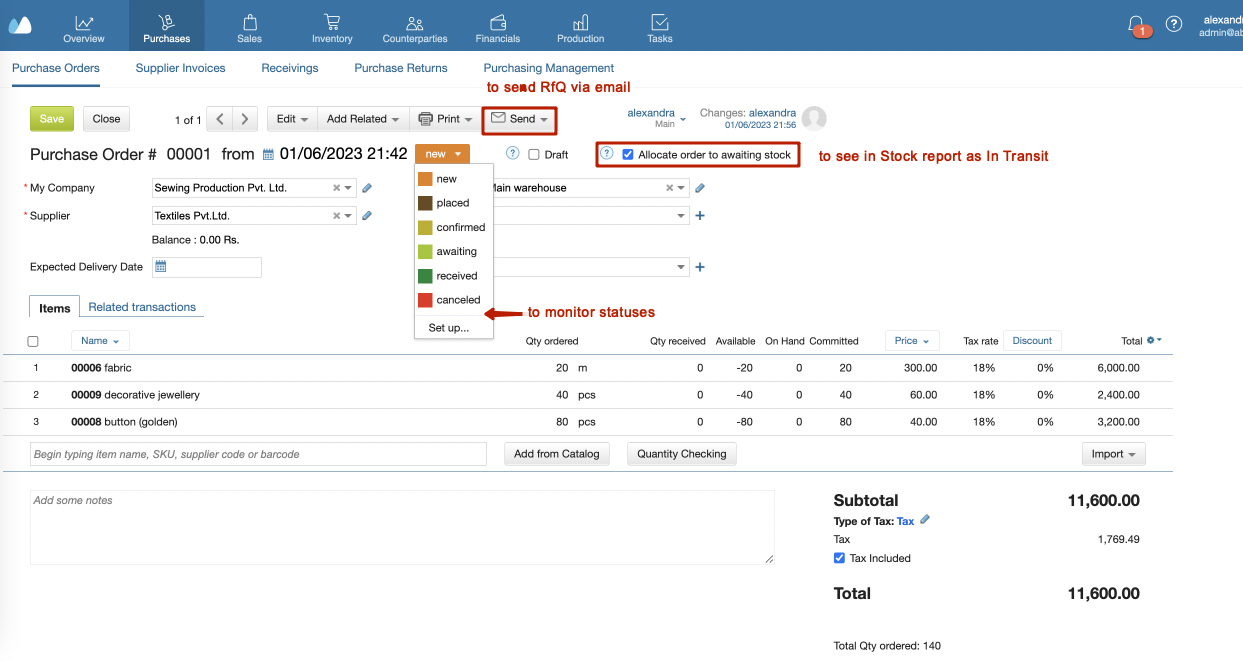1243x661 pixels.
Task: Select the received status
Action: point(454,275)
